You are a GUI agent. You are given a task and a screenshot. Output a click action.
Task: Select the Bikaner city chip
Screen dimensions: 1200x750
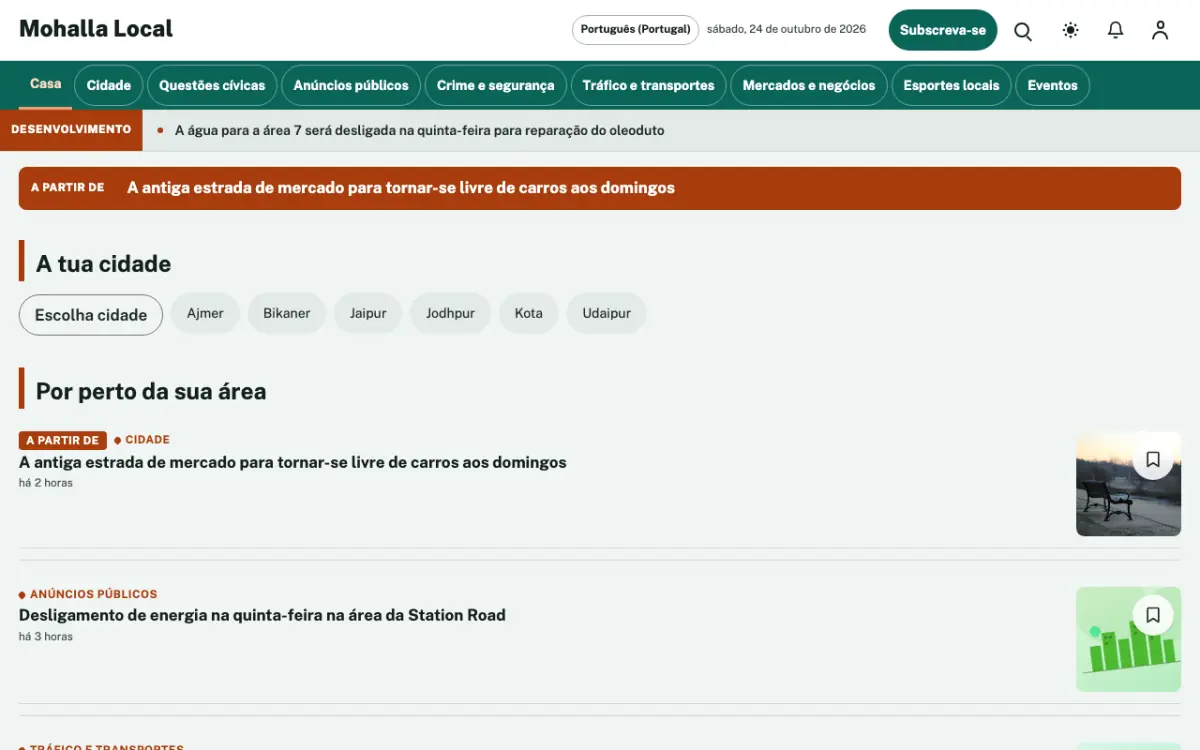pyautogui.click(x=287, y=313)
